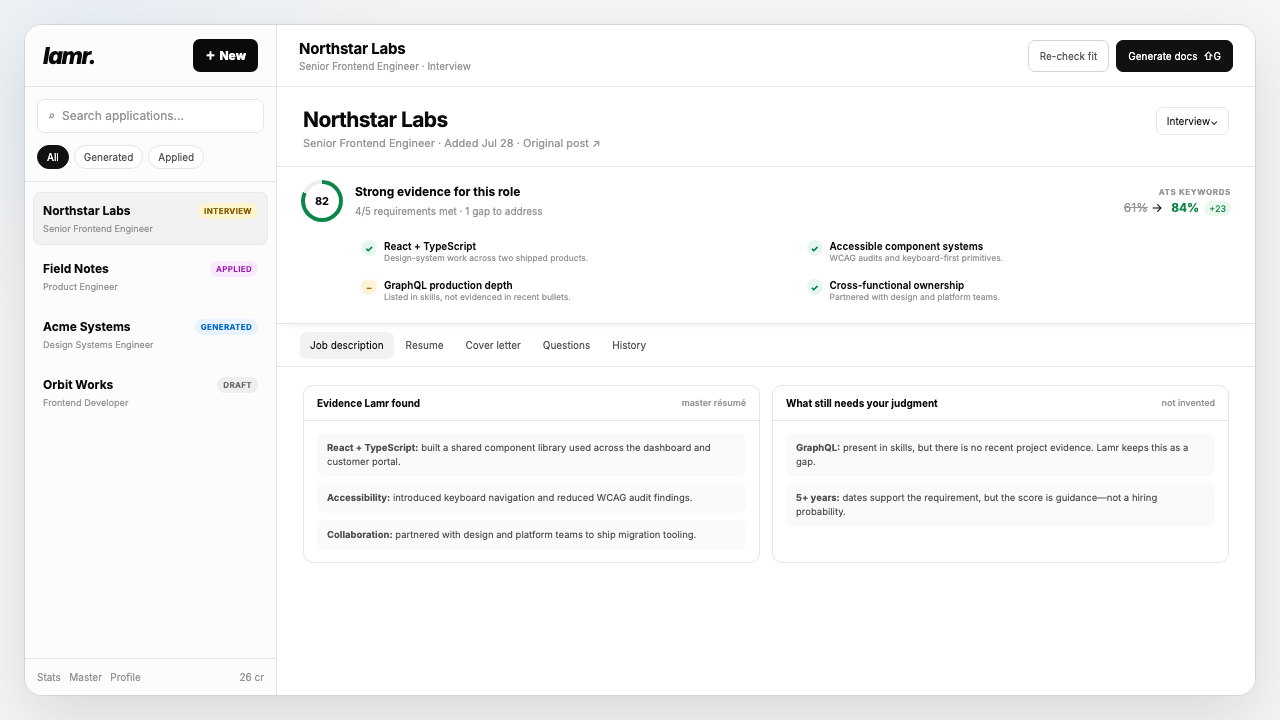Image resolution: width=1280 pixels, height=720 pixels.
Task: Open Profile in the sidebar footer
Action: 125,677
